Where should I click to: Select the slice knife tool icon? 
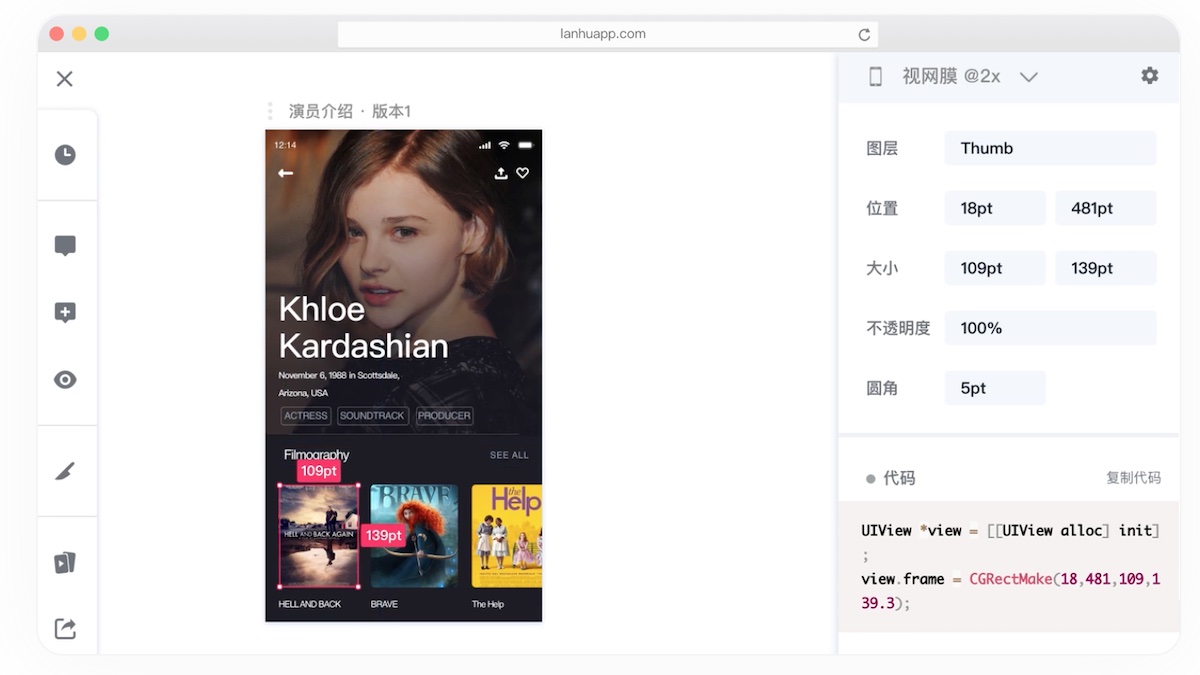[x=65, y=471]
